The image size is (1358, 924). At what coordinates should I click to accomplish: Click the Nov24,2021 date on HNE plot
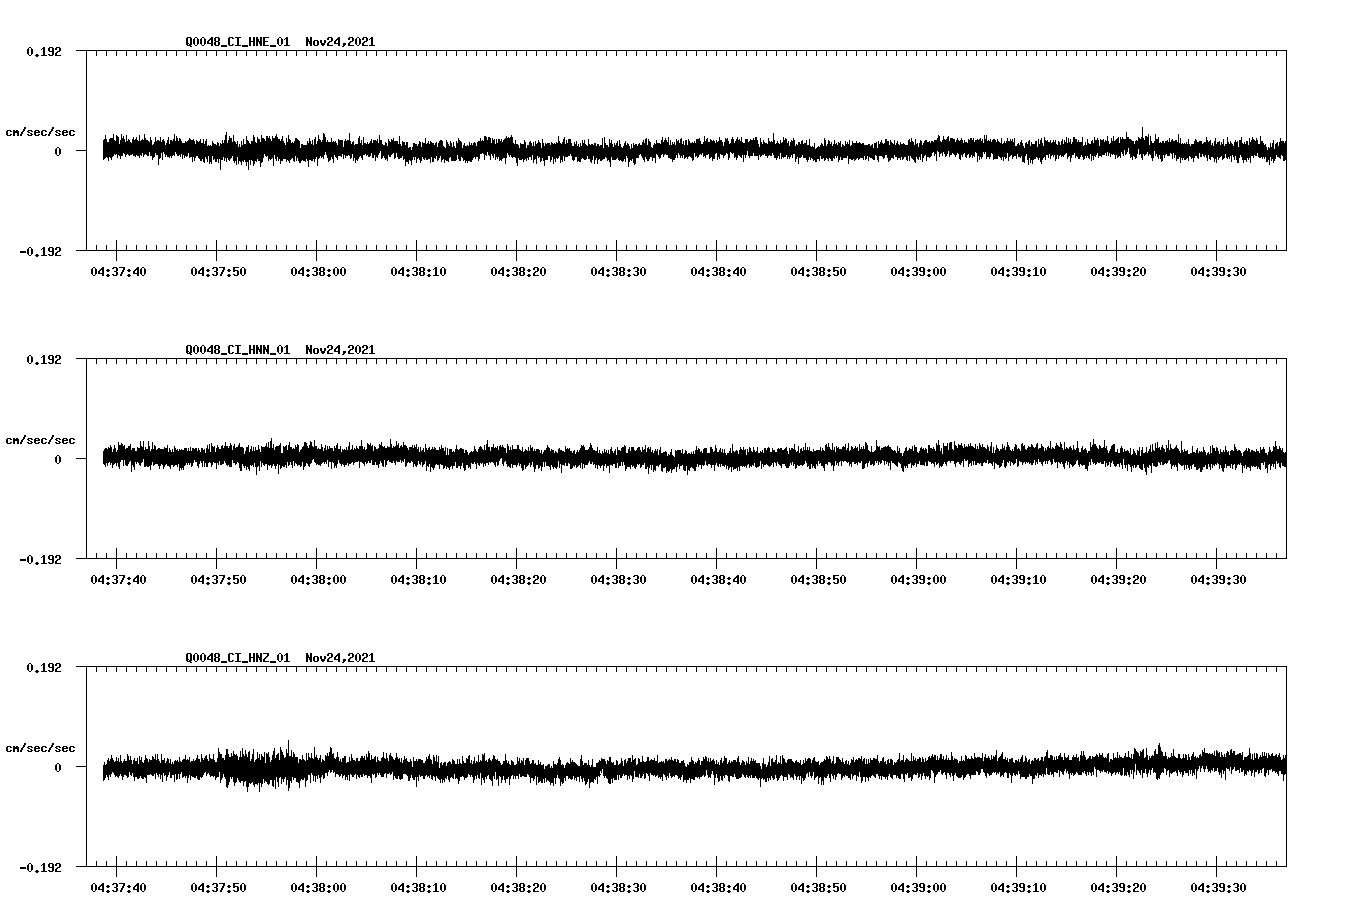pyautogui.click(x=340, y=42)
